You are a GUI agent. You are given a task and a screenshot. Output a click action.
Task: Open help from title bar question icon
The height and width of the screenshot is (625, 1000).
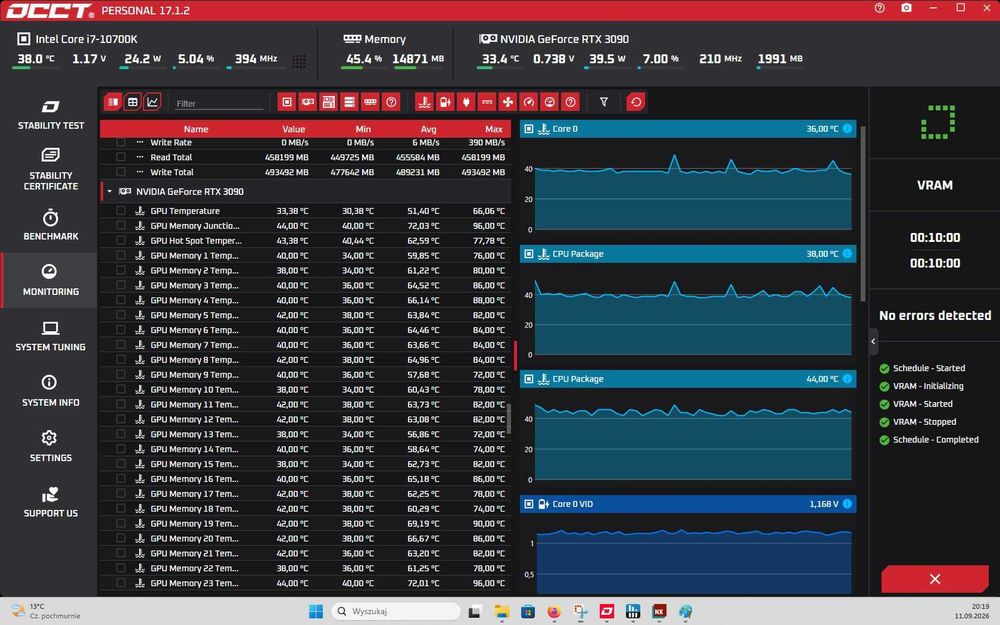[879, 8]
